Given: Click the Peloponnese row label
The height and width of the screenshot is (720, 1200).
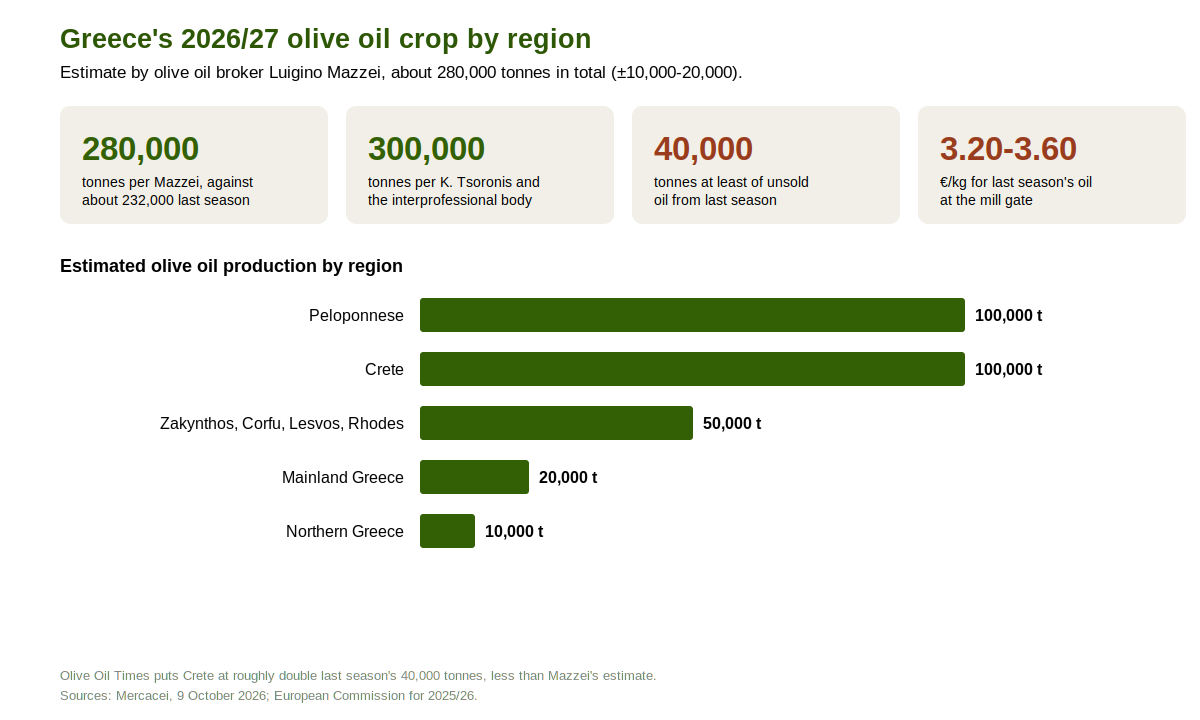Looking at the screenshot, I should (x=356, y=315).
